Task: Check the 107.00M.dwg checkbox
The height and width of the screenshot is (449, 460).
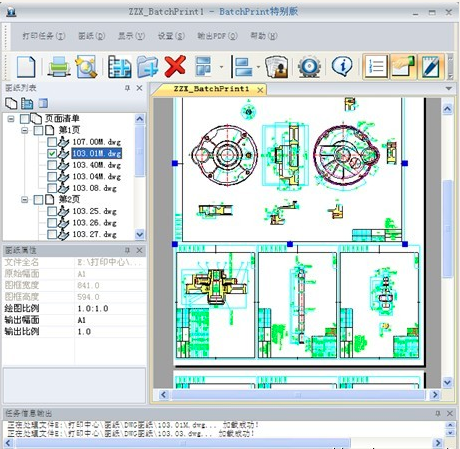Action: tap(52, 142)
